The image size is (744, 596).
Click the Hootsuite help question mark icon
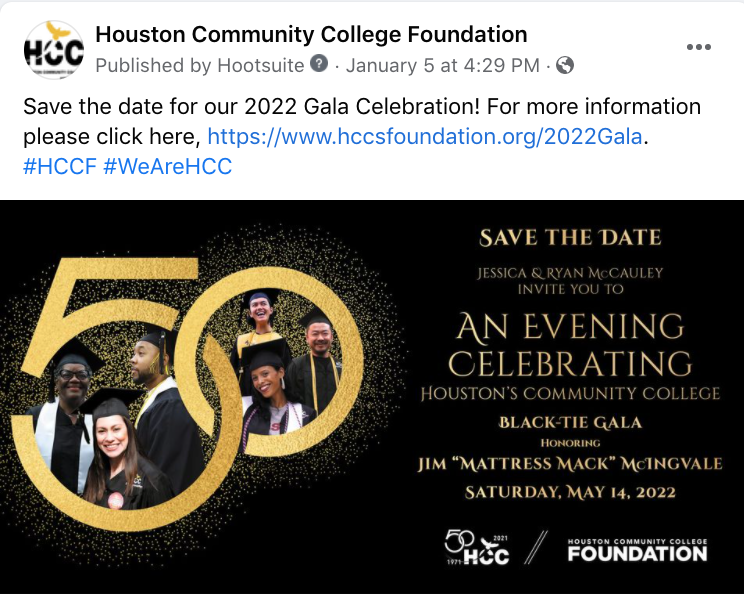[x=319, y=64]
